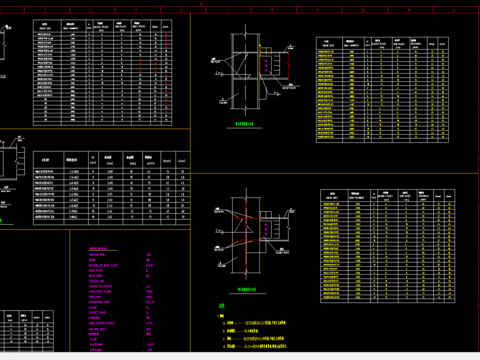
Task: Click the red ruler strip along top edge
Action: click(240, 10)
